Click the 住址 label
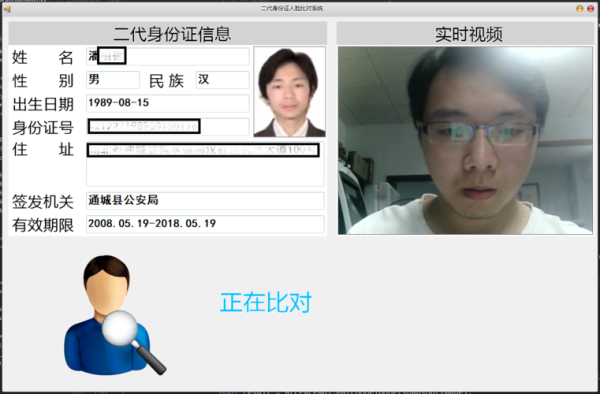The image size is (600, 394). click(42, 149)
